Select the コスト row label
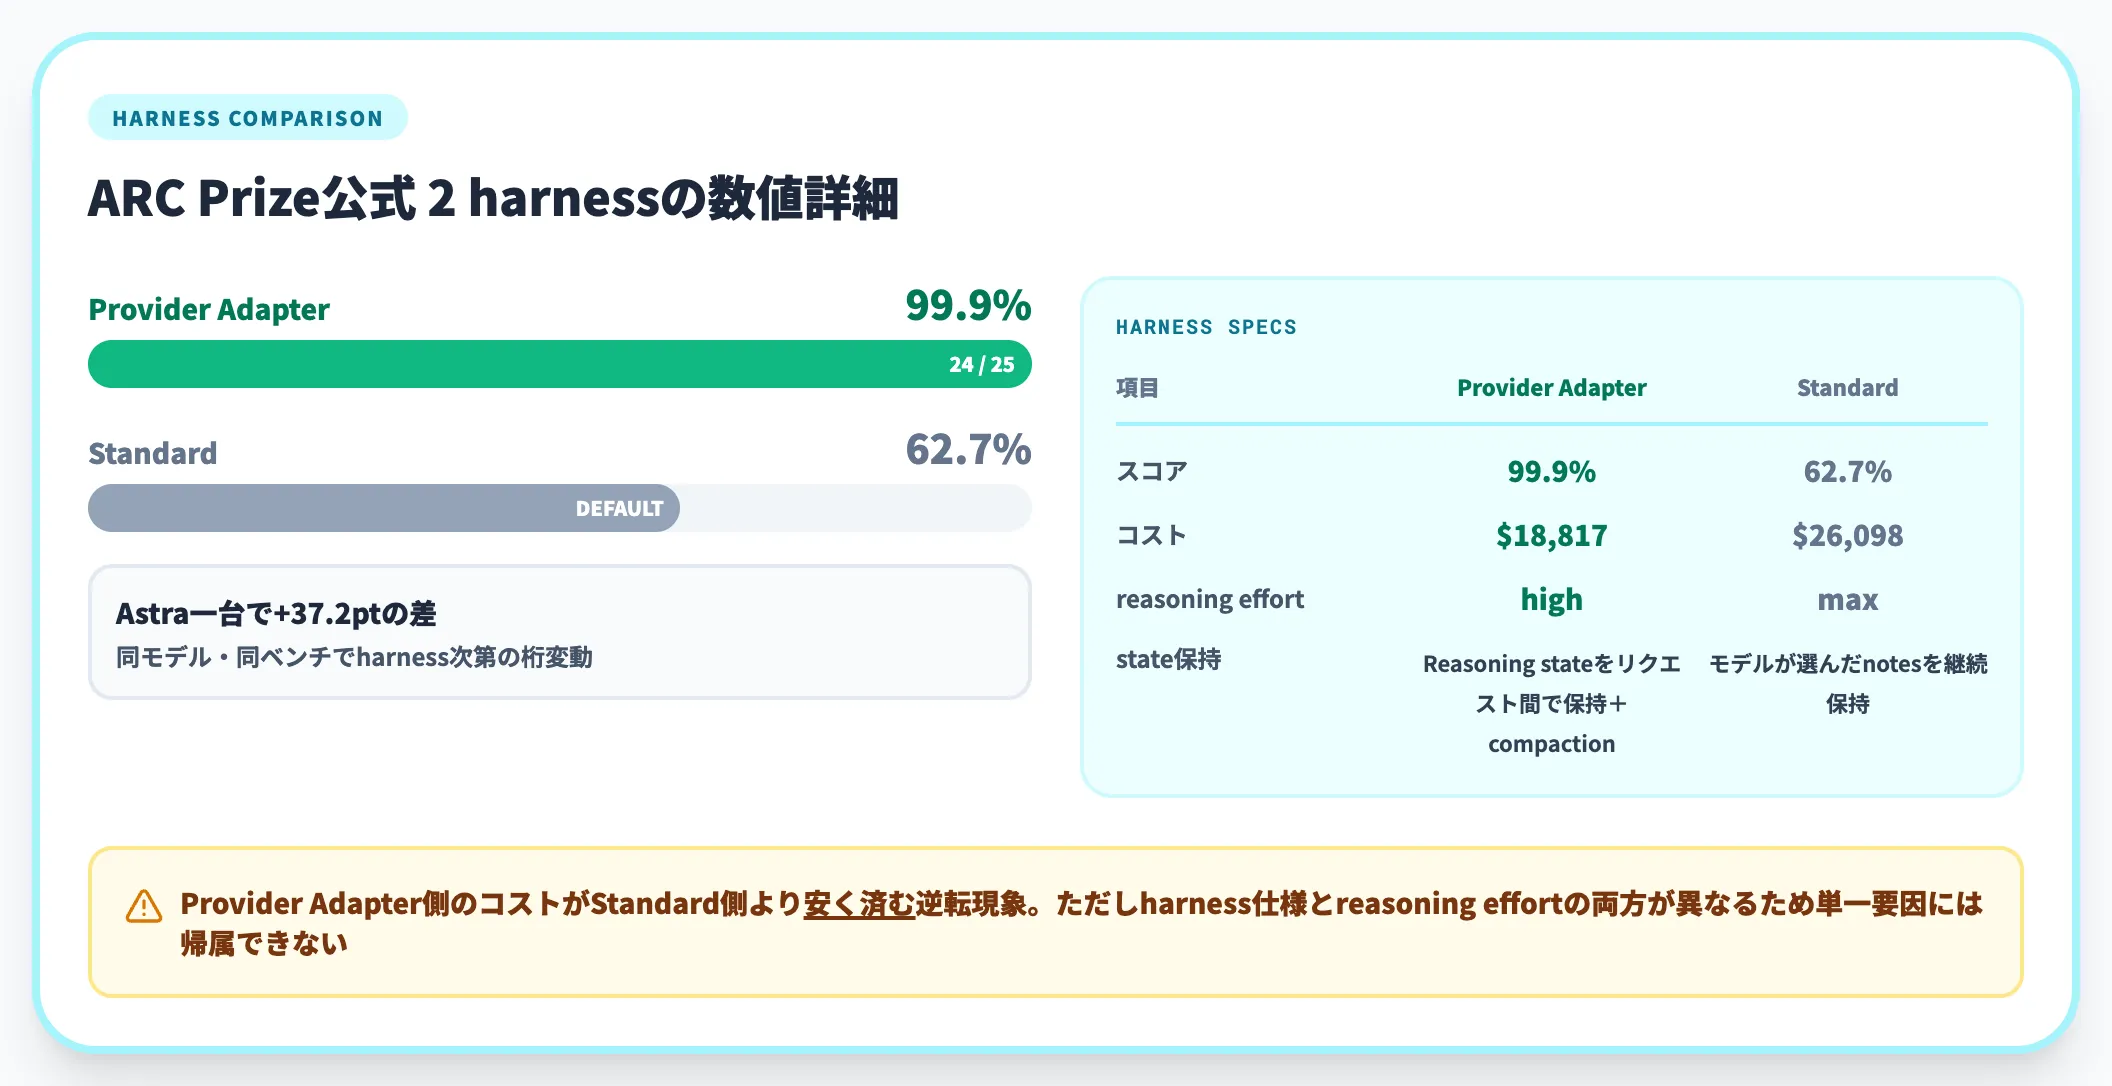 [1152, 536]
